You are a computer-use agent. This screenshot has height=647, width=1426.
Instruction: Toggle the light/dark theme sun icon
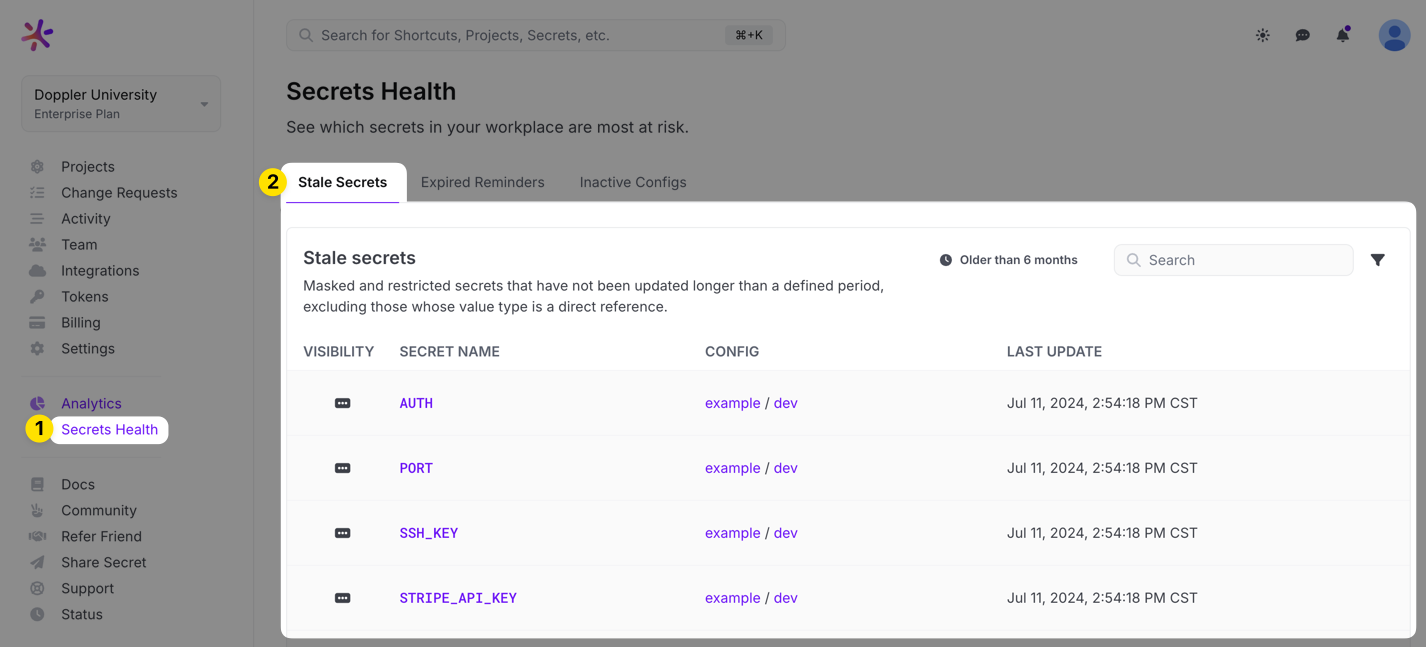click(1263, 35)
